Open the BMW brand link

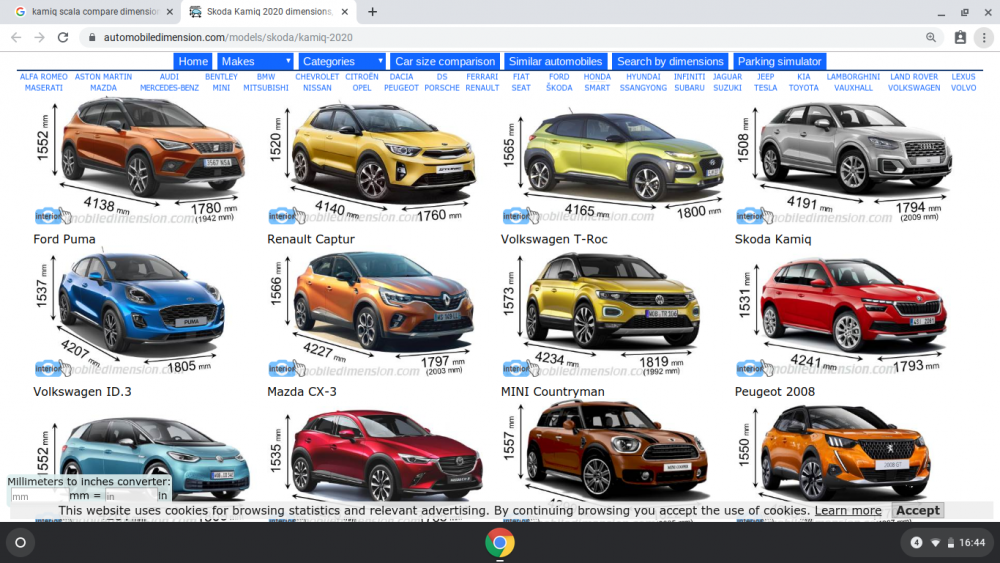(x=266, y=77)
